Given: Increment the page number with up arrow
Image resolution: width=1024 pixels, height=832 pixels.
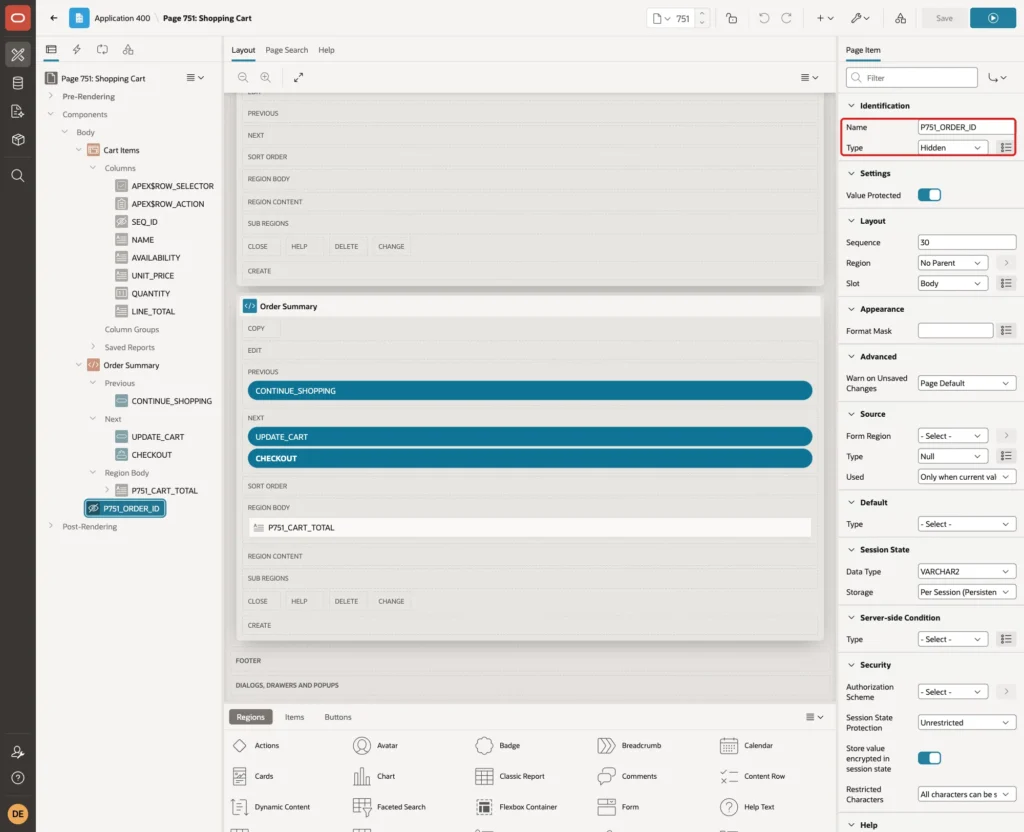Looking at the screenshot, I should [x=702, y=14].
